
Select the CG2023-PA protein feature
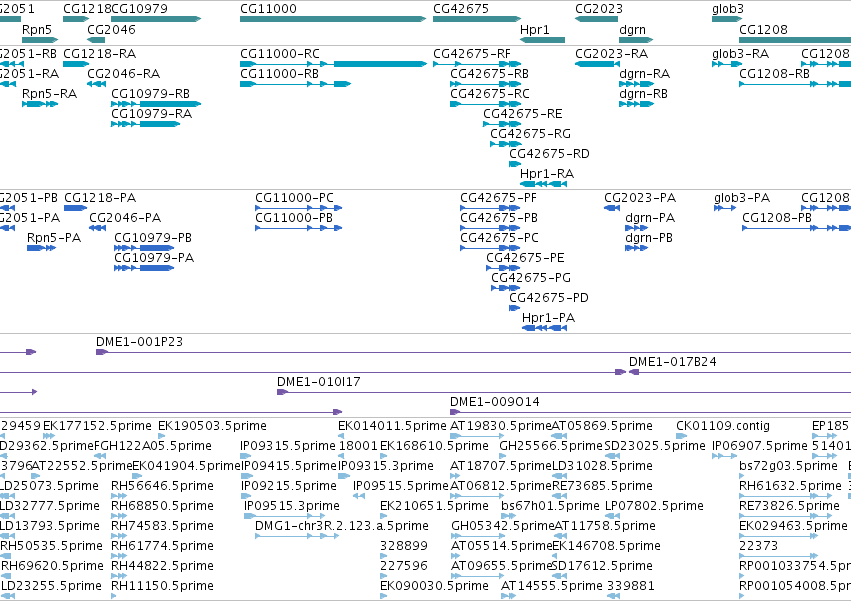tap(612, 208)
